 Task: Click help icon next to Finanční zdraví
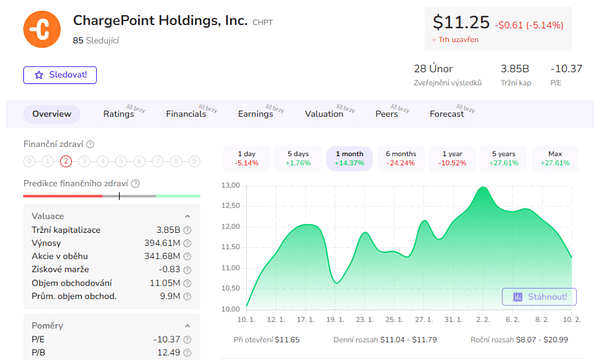(x=90, y=144)
